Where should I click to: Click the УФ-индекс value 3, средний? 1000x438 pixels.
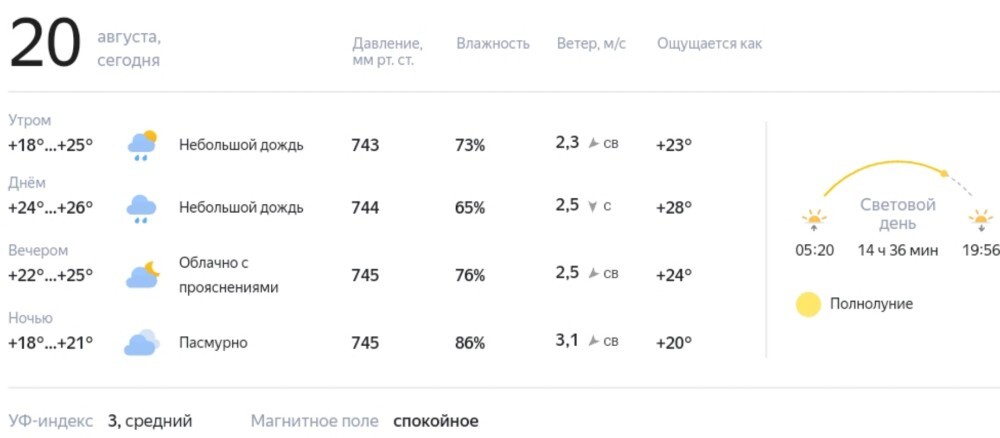pyautogui.click(x=150, y=421)
